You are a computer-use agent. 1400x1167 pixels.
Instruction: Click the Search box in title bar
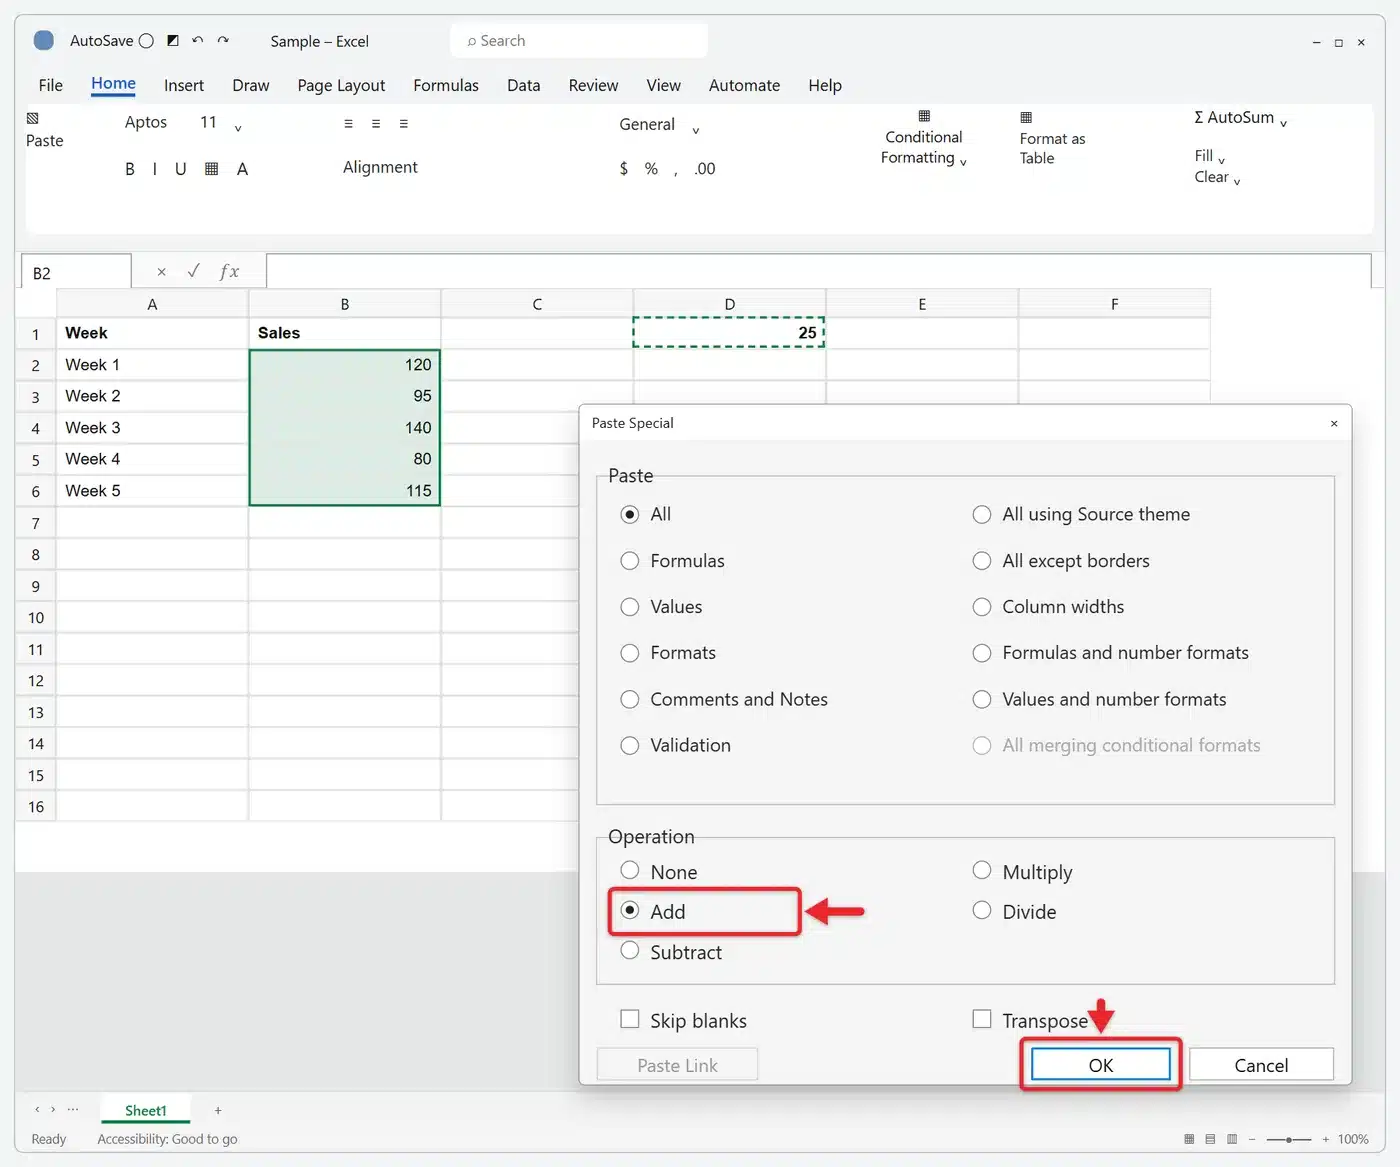pyautogui.click(x=579, y=41)
